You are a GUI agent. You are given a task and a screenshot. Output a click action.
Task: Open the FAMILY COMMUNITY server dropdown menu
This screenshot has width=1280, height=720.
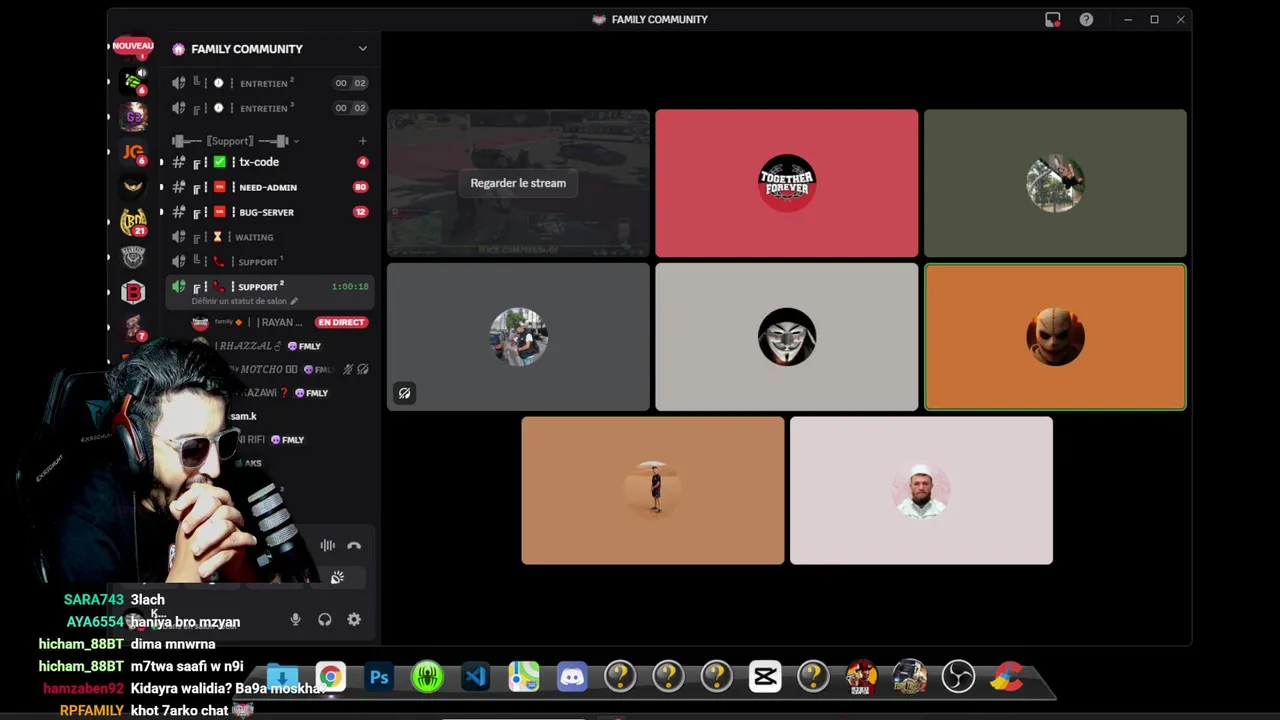(x=363, y=49)
